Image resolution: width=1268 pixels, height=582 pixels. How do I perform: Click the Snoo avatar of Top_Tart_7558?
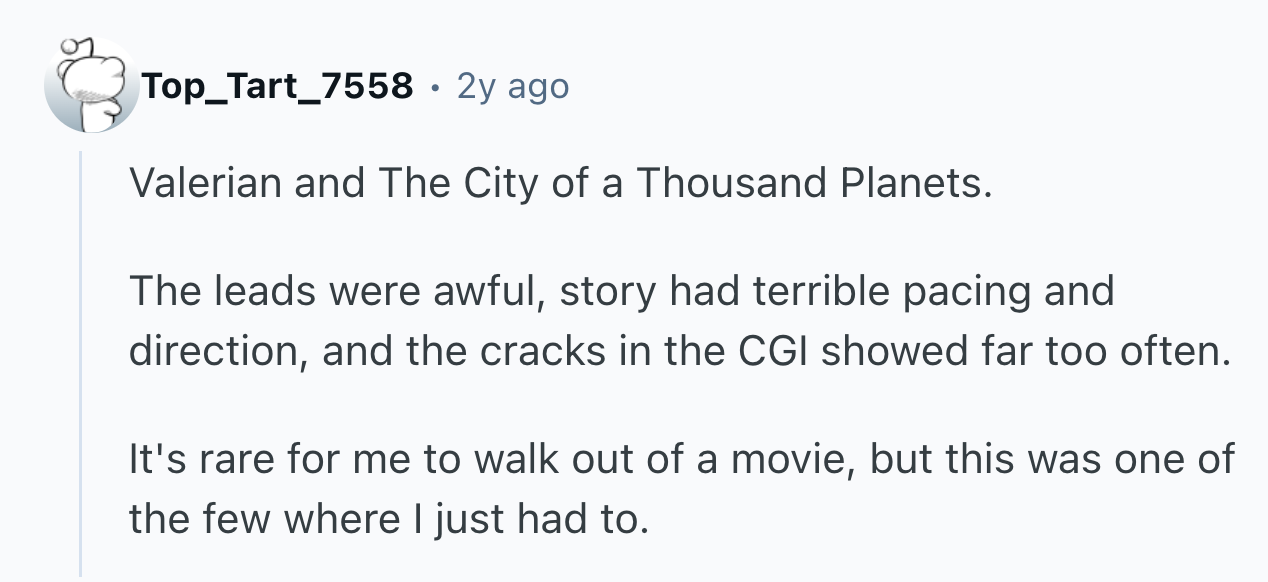90,86
